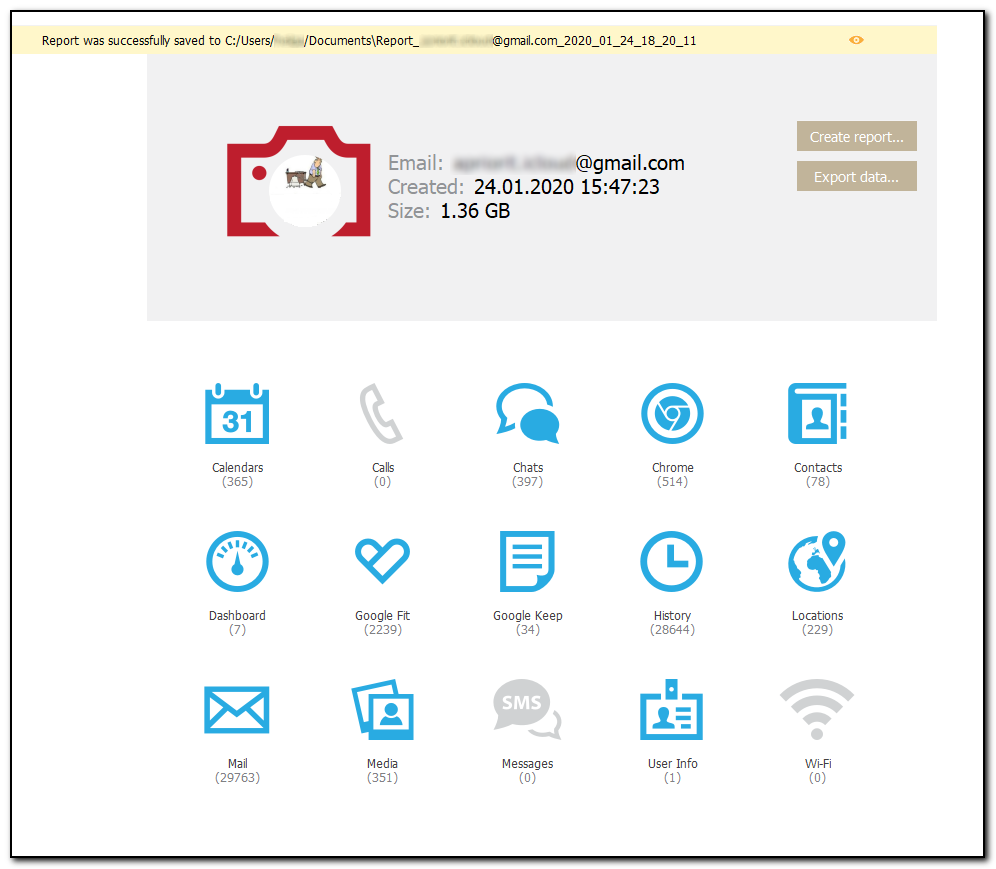The image size is (996, 869).
Task: Open the Chats speech bubble icon
Action: coord(527,413)
